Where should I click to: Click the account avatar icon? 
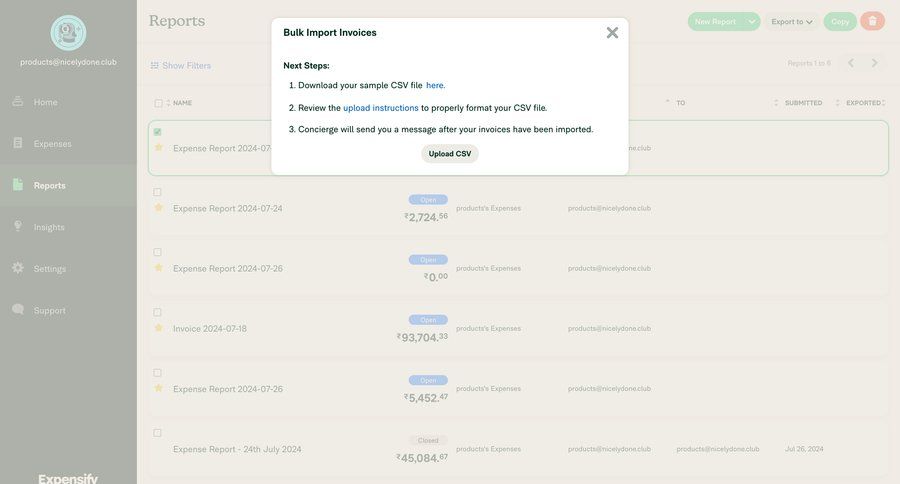(68, 33)
